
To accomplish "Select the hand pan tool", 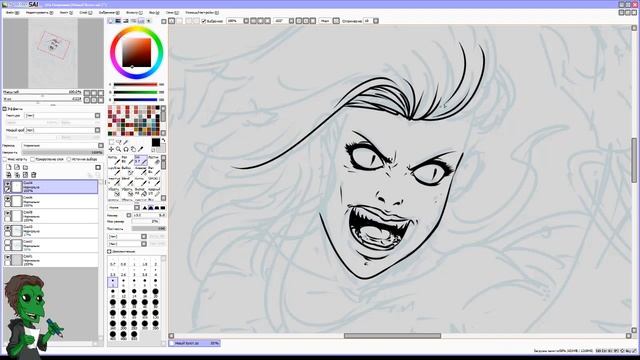I will click(x=133, y=149).
